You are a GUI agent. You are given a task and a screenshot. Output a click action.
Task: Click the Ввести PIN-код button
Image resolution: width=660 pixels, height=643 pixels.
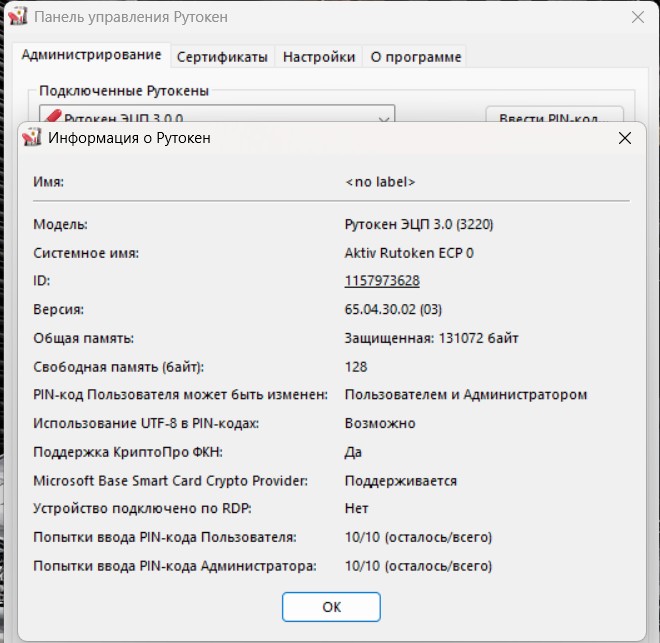554,115
